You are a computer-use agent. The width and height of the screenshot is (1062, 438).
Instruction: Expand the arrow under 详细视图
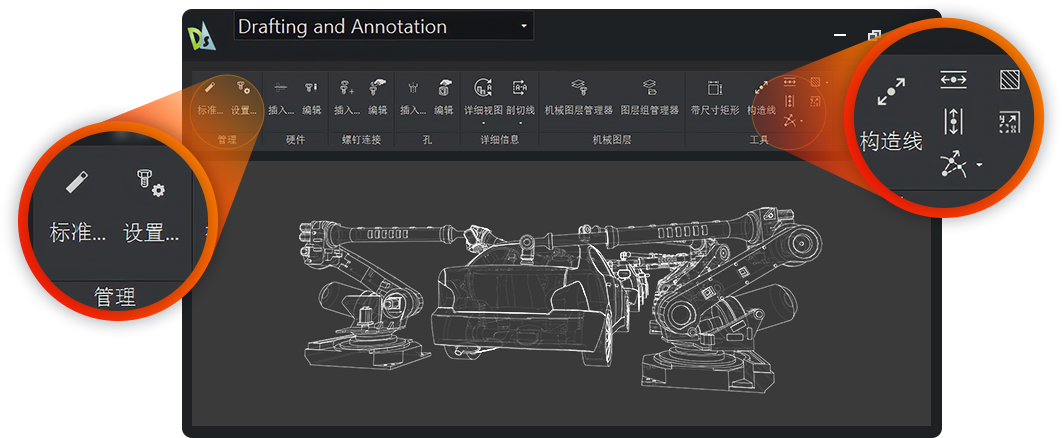(x=483, y=123)
